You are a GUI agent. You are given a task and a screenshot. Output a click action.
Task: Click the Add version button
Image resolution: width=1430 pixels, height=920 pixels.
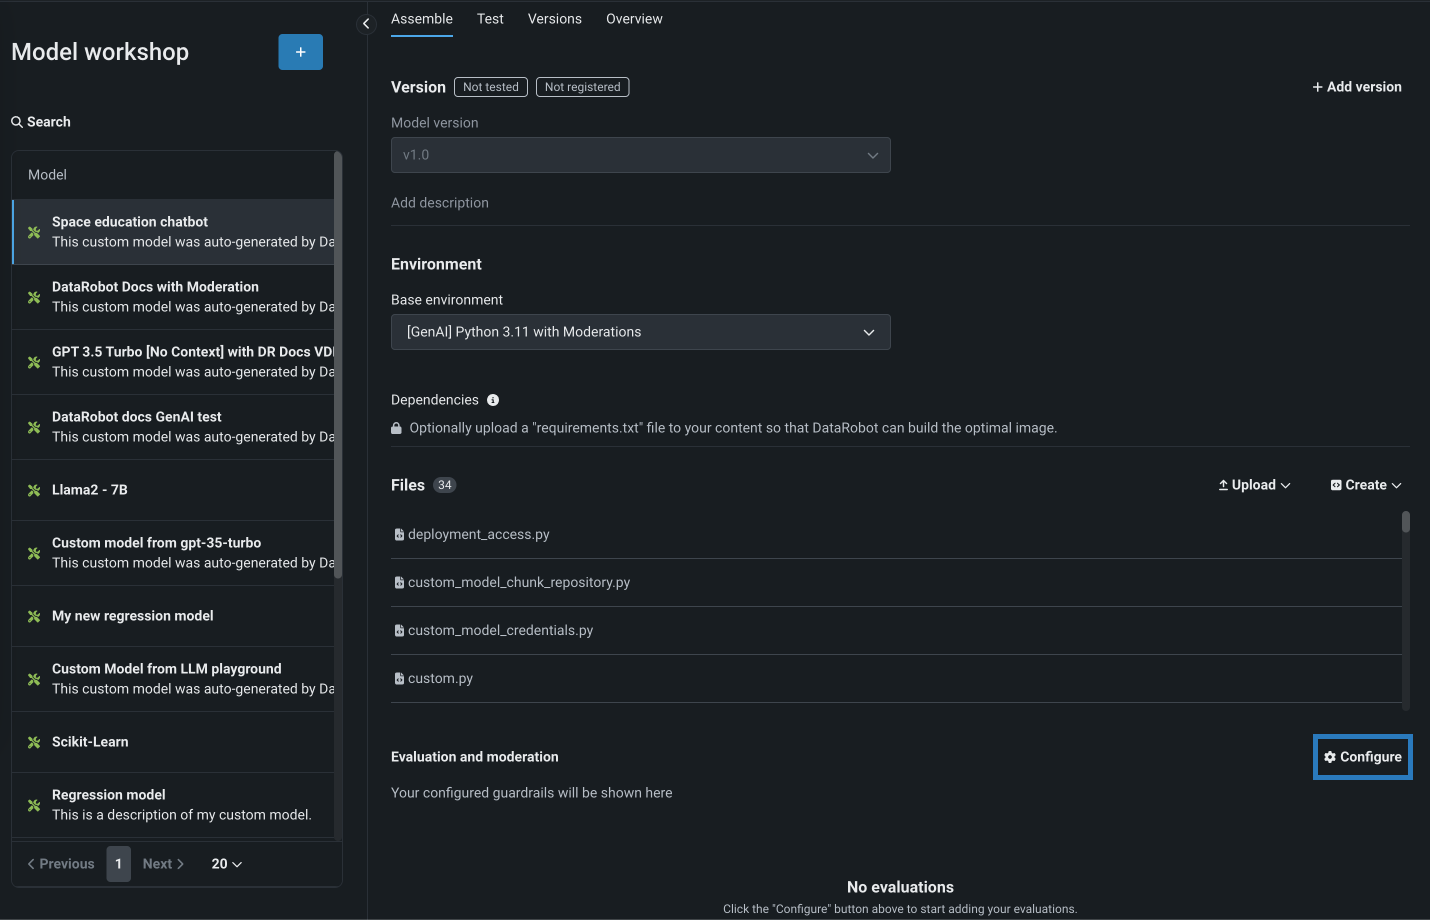pos(1356,86)
